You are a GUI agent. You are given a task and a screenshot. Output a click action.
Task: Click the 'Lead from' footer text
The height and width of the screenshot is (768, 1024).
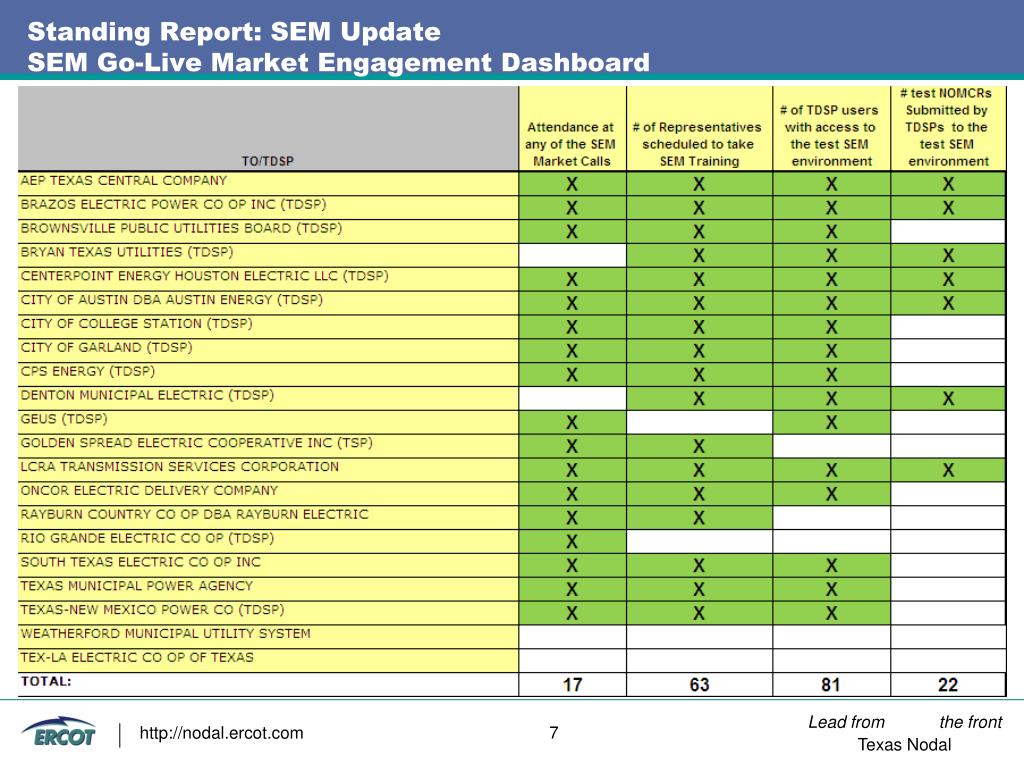coord(846,722)
